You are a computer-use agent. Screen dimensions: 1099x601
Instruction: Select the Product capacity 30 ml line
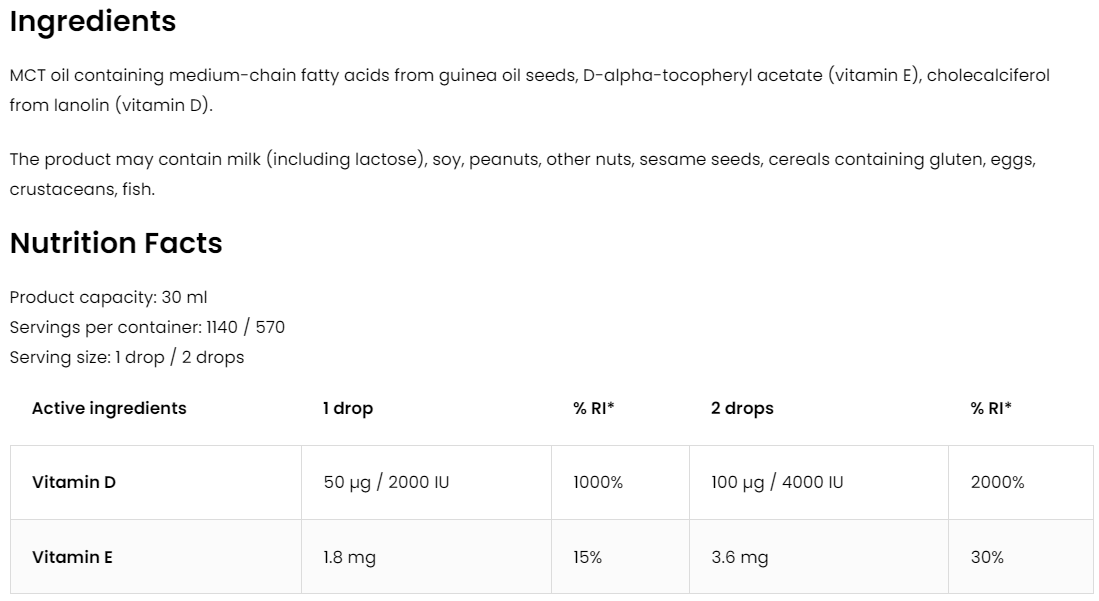[x=108, y=297]
